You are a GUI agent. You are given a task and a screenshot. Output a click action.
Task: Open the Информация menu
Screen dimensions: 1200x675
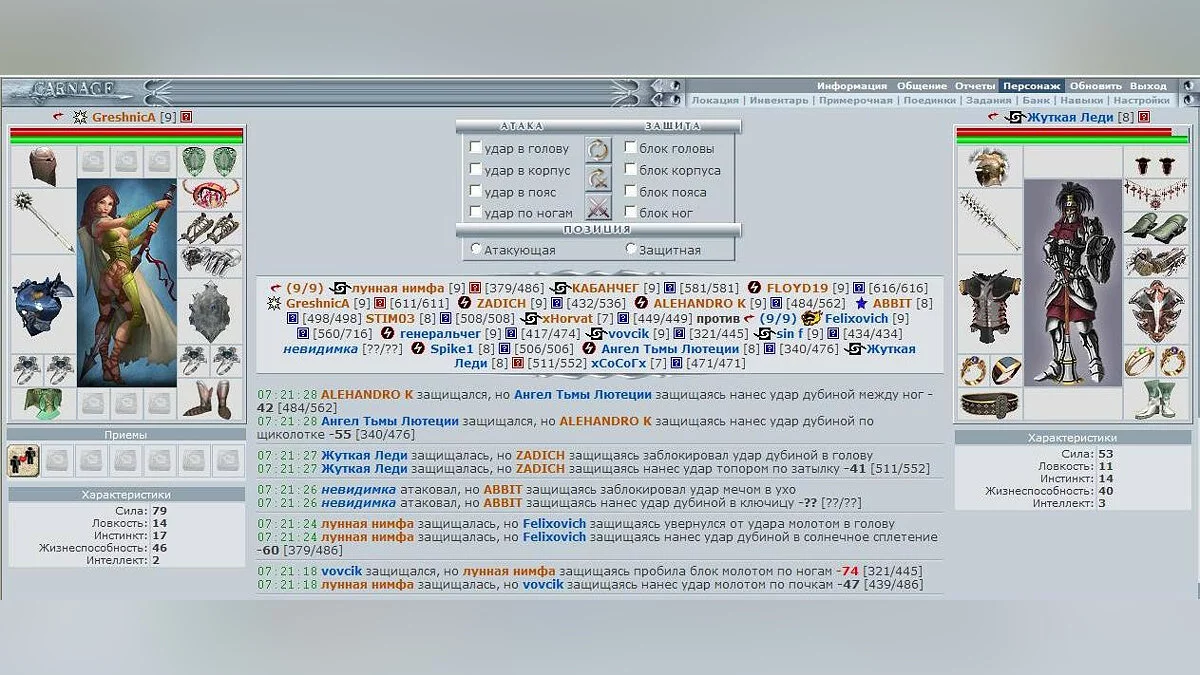coord(852,86)
